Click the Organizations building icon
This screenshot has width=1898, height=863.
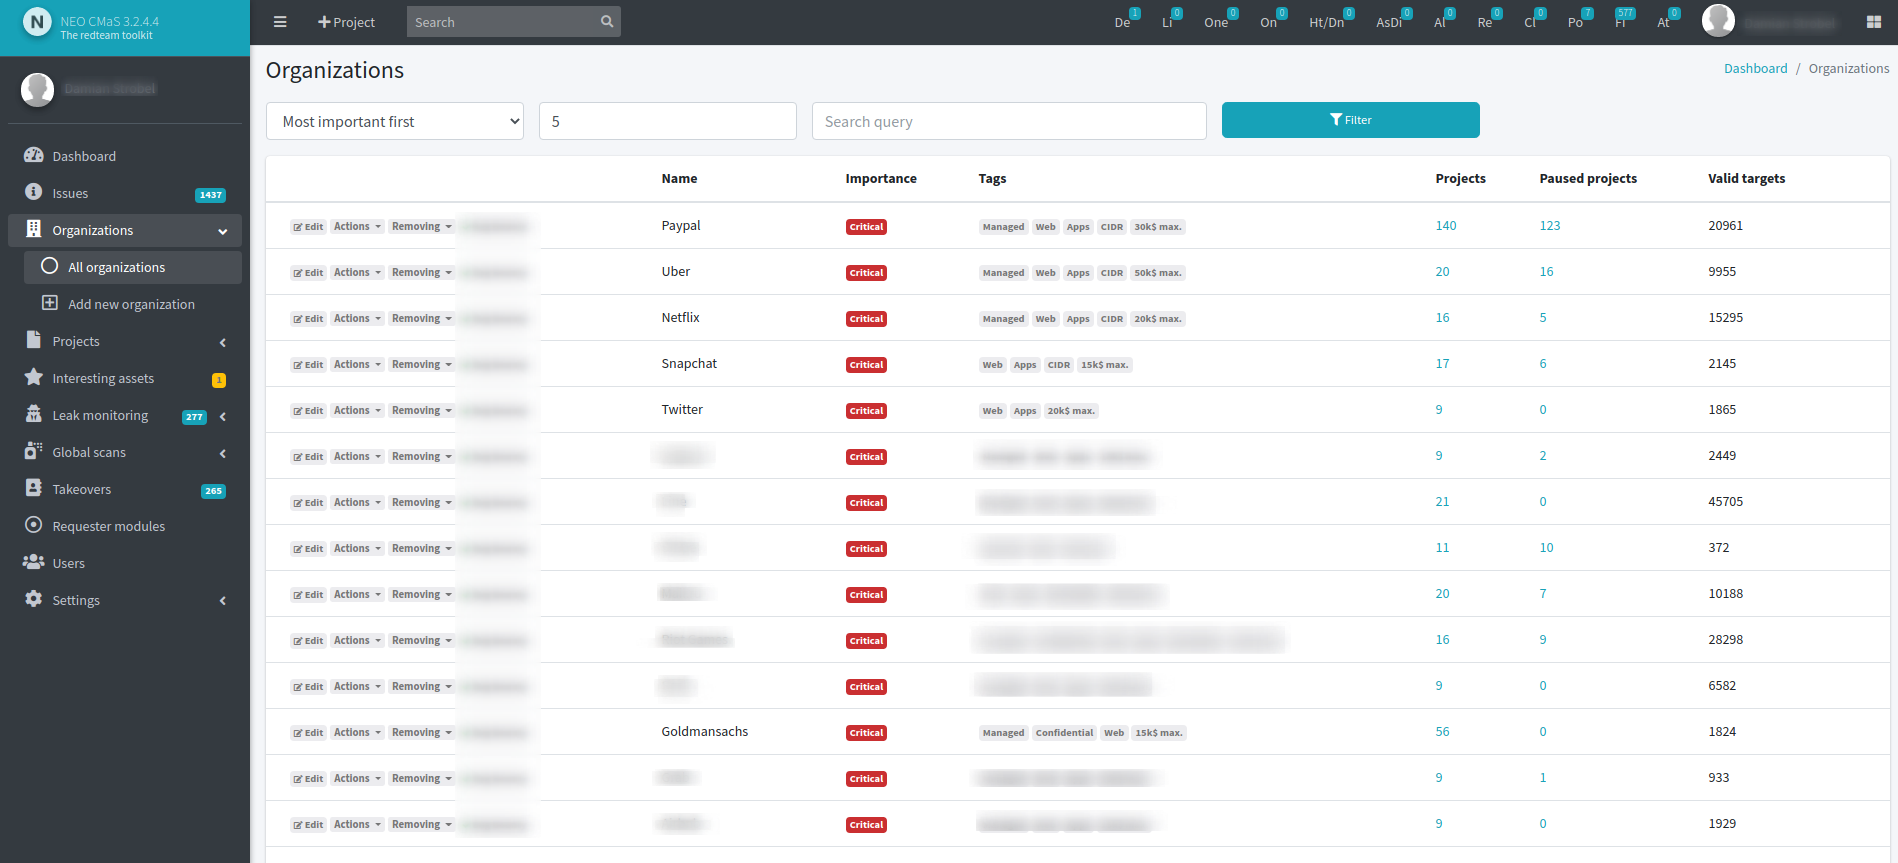coord(34,229)
